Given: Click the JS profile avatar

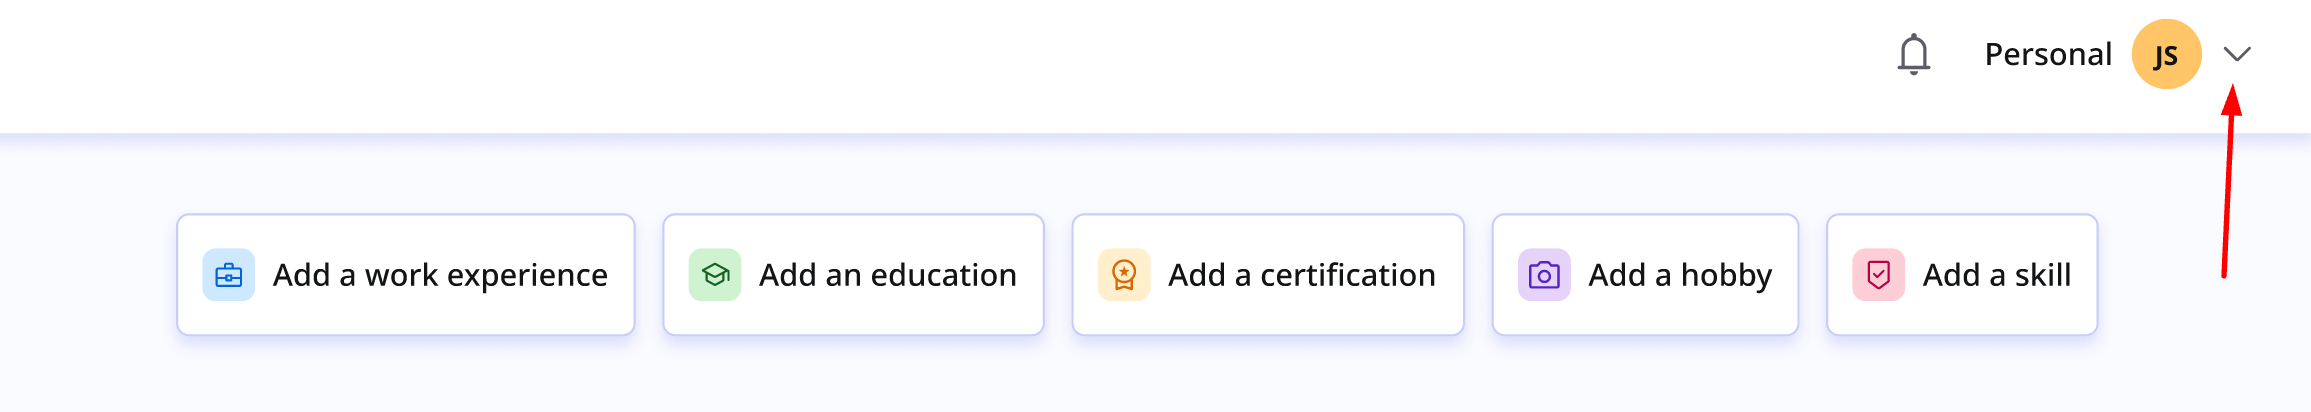Looking at the screenshot, I should [2166, 54].
